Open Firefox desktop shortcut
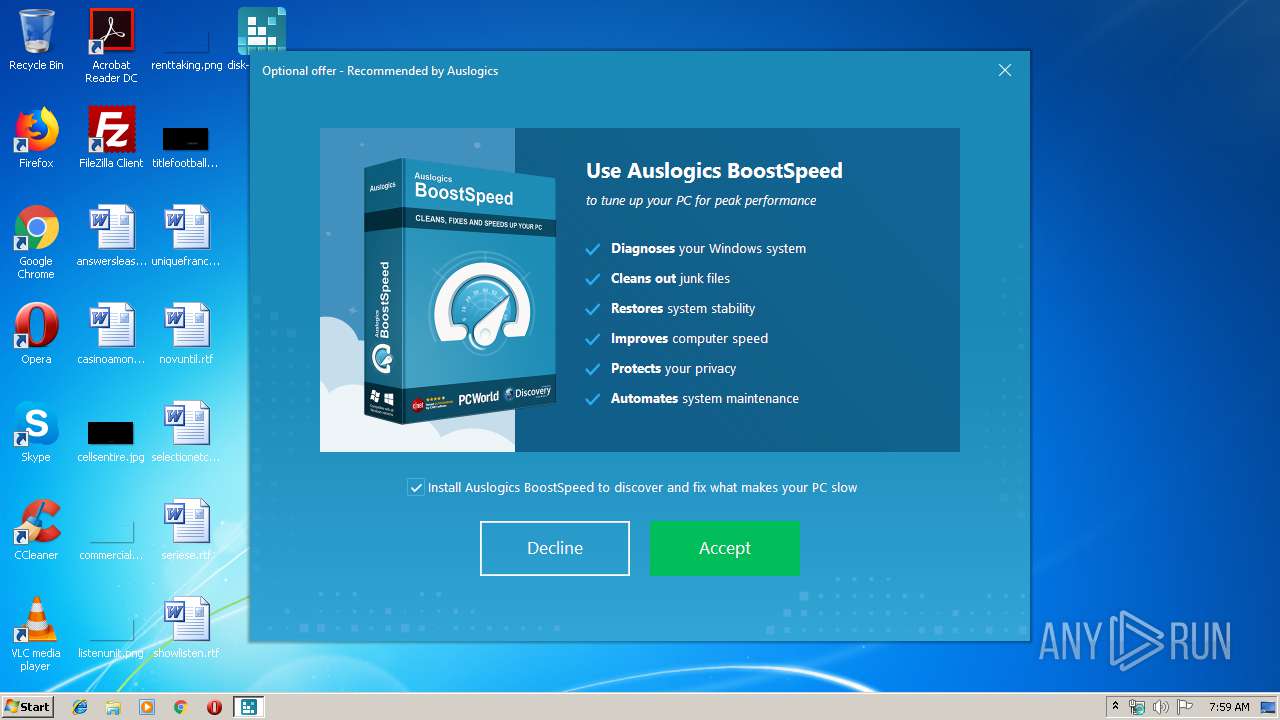The image size is (1280, 720). pyautogui.click(x=36, y=138)
